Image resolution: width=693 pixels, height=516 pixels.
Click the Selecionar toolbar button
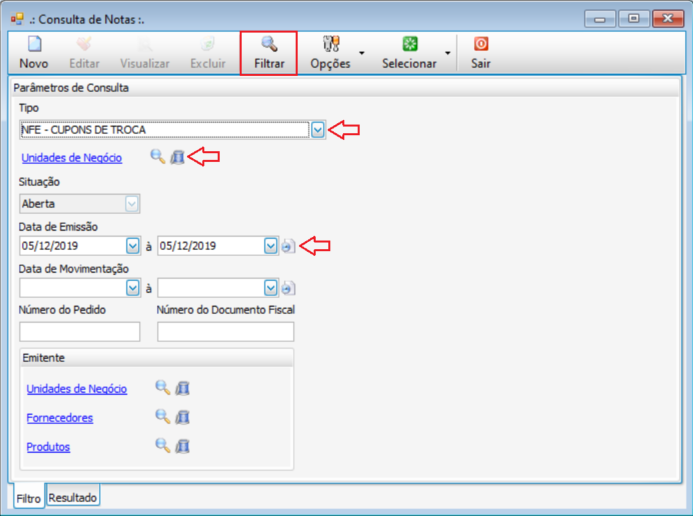pyautogui.click(x=409, y=53)
